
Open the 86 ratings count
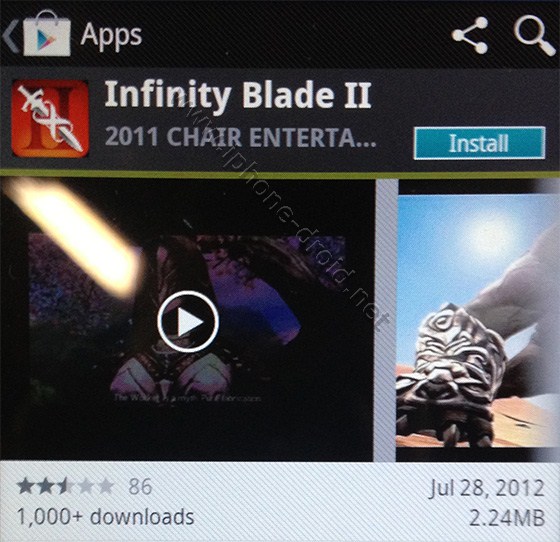pyautogui.click(x=140, y=487)
